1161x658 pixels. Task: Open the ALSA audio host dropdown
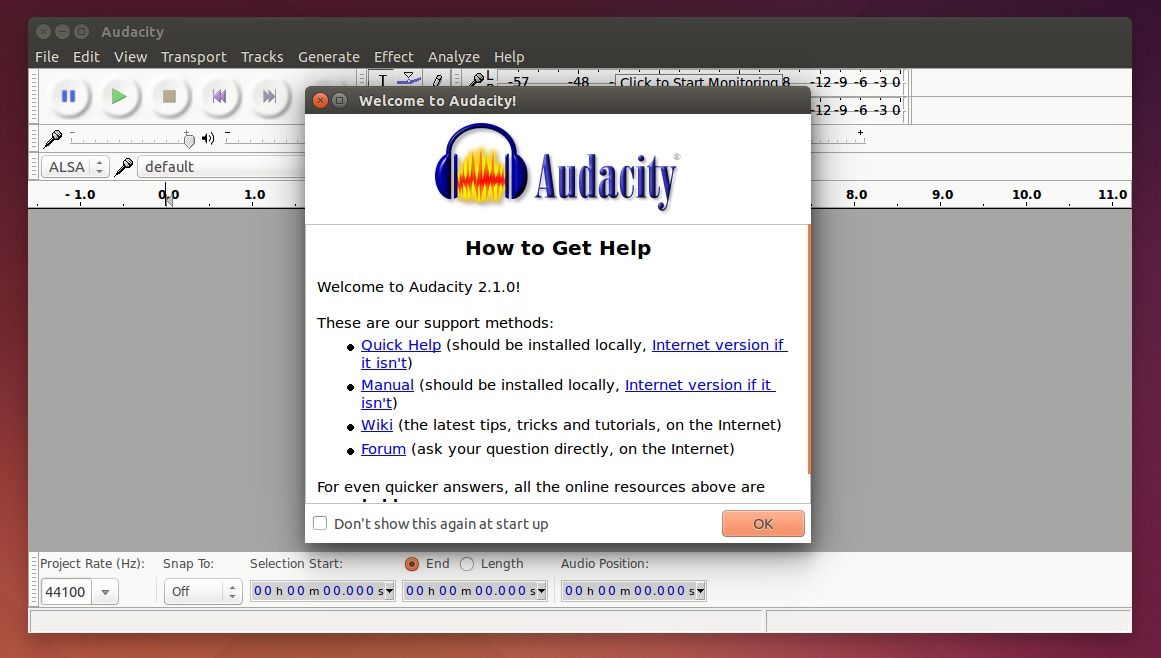[75, 167]
